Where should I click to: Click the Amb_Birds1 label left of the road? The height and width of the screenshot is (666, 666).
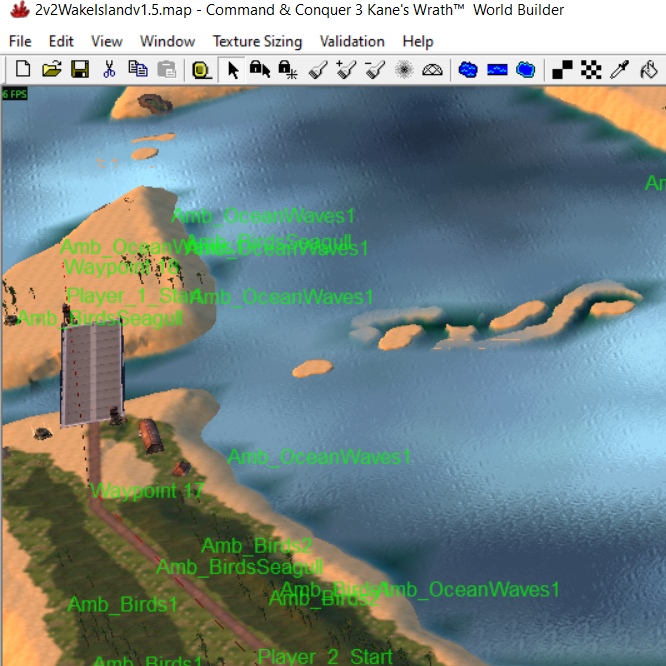123,604
